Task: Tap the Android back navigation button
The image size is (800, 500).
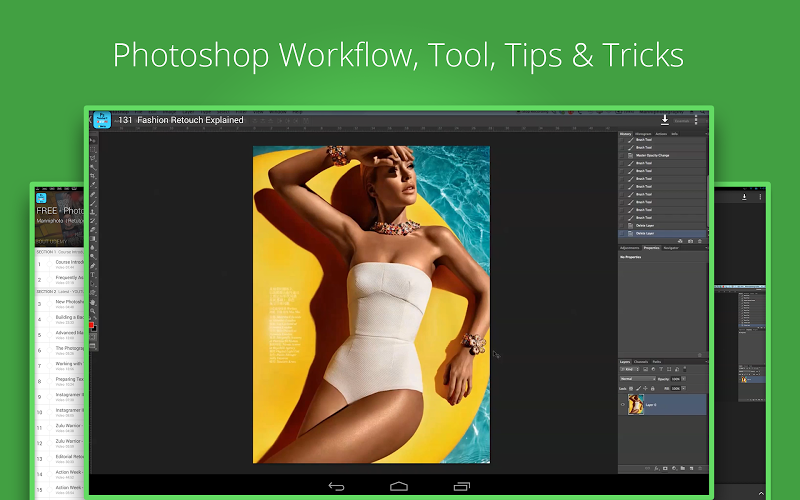Action: [336, 486]
